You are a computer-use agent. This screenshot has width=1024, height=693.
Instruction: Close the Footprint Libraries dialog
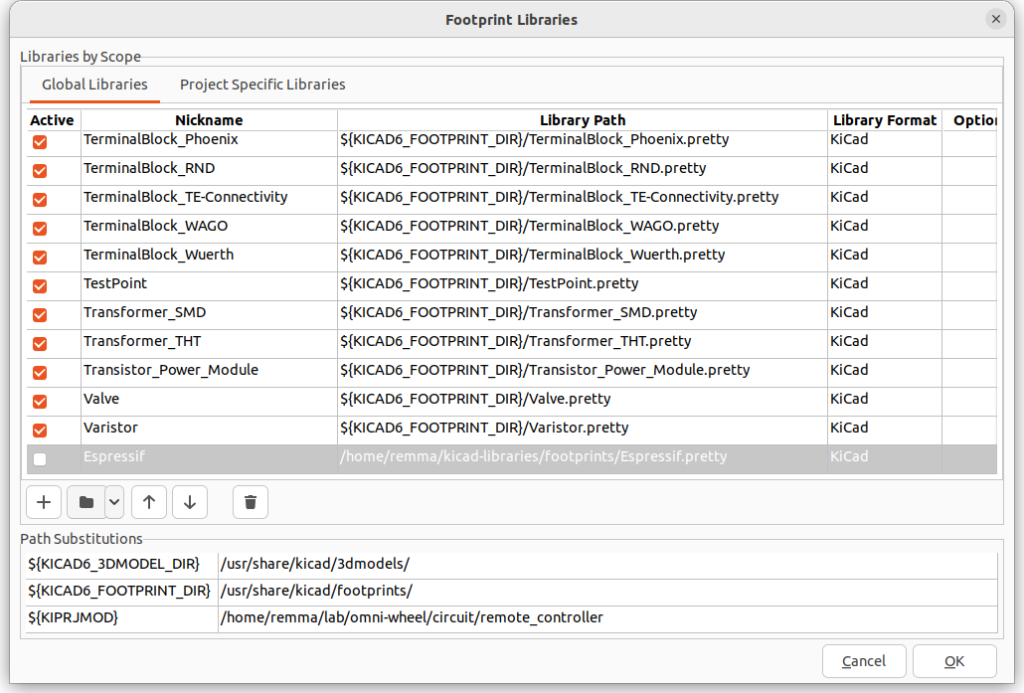[996, 19]
